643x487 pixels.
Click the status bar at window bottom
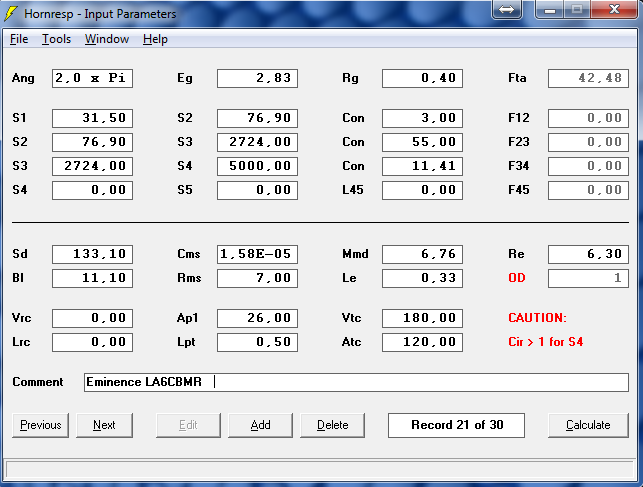click(320, 469)
